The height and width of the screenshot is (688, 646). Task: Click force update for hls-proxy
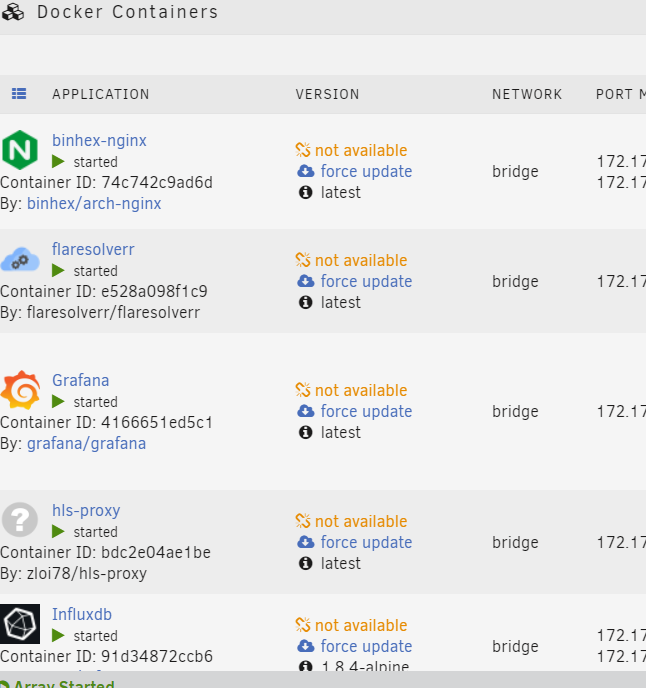pyautogui.click(x=366, y=542)
